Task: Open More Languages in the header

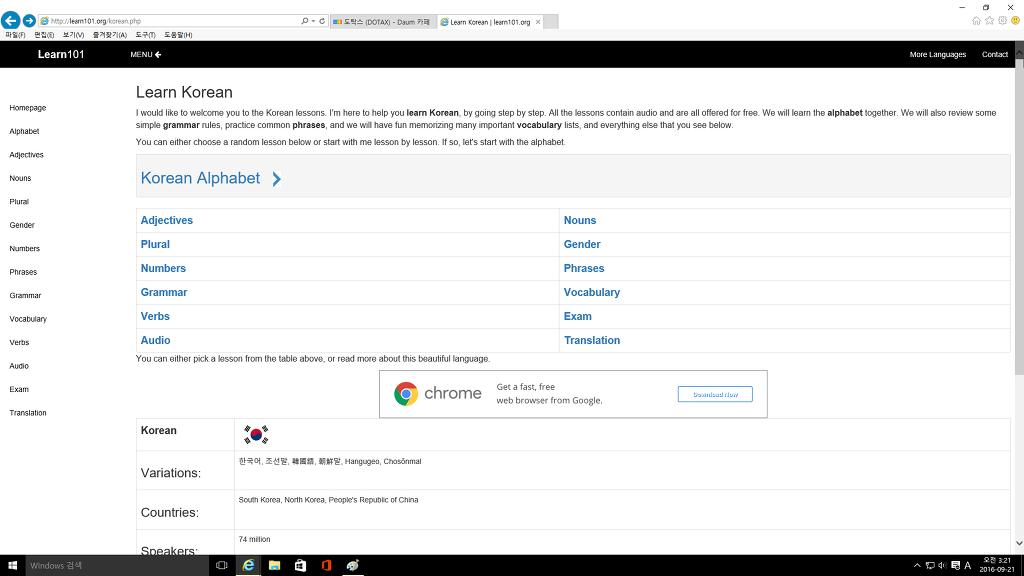Action: 938,54
